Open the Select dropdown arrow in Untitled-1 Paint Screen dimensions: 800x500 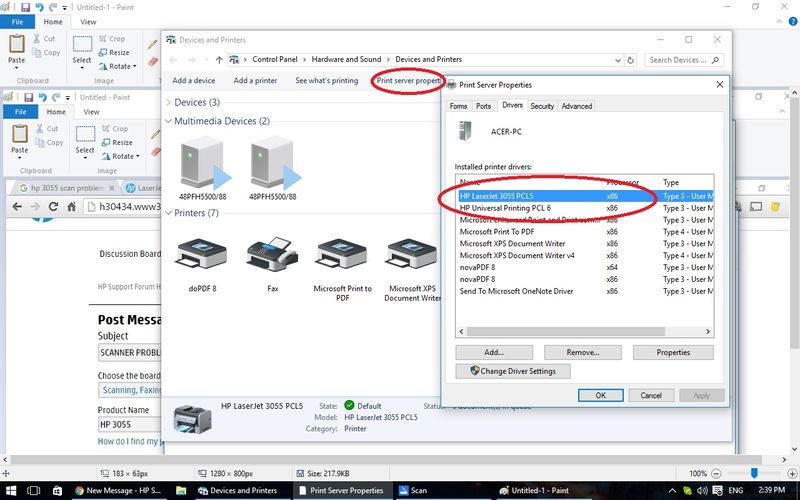click(82, 67)
